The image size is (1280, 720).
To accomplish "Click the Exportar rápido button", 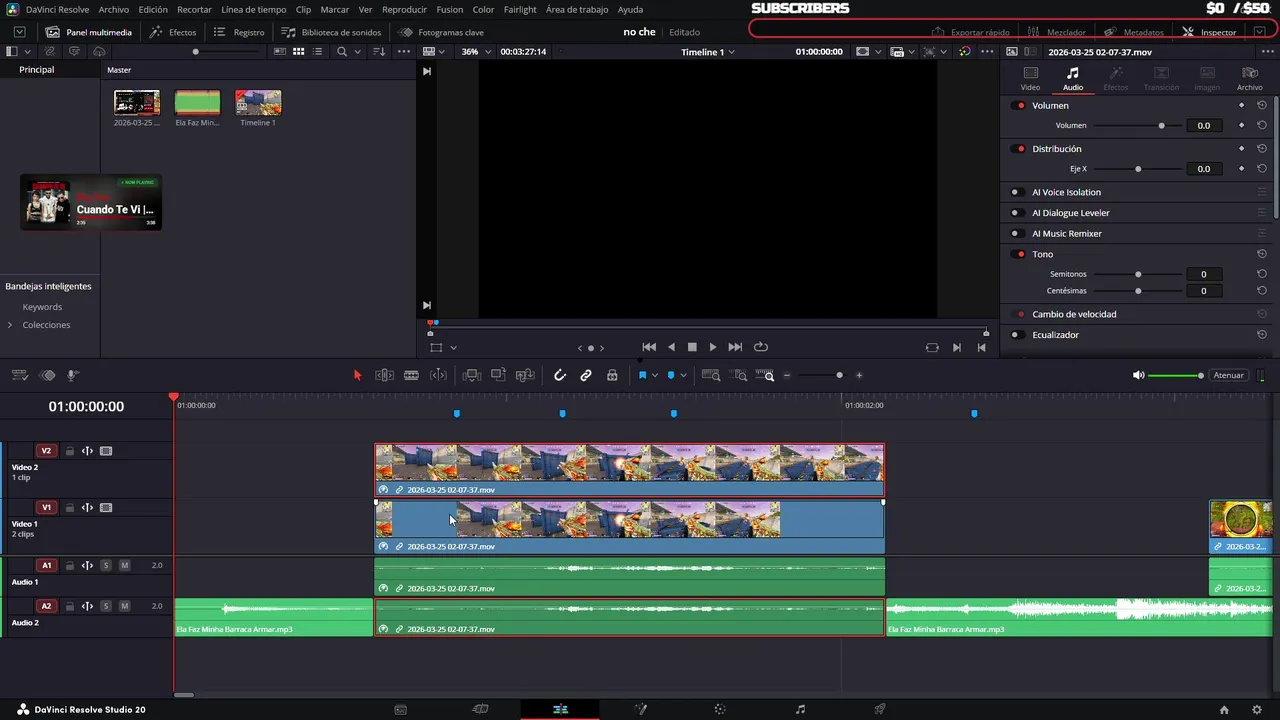I will click(x=971, y=32).
